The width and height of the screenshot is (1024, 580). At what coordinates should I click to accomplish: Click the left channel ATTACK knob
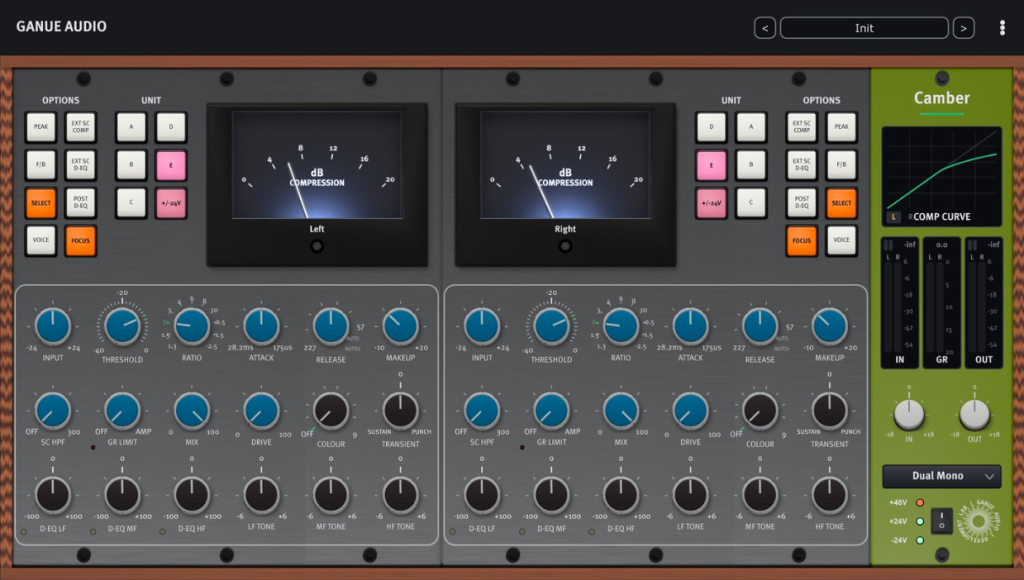(x=261, y=326)
